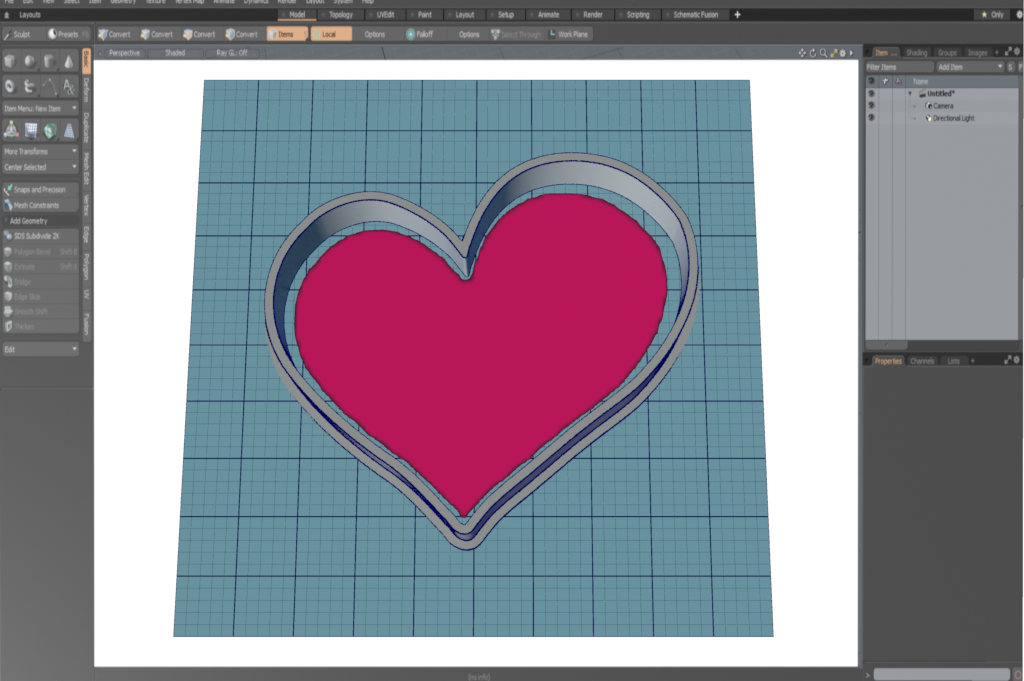Collapse the Untitled scene tree
The image size is (1024, 681).
coord(910,93)
